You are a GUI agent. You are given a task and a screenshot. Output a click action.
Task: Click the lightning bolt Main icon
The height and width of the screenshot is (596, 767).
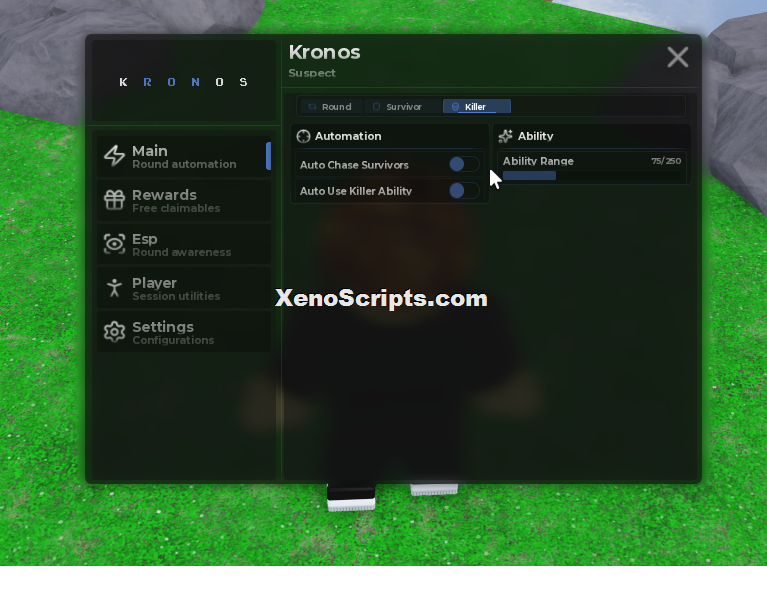click(x=114, y=156)
